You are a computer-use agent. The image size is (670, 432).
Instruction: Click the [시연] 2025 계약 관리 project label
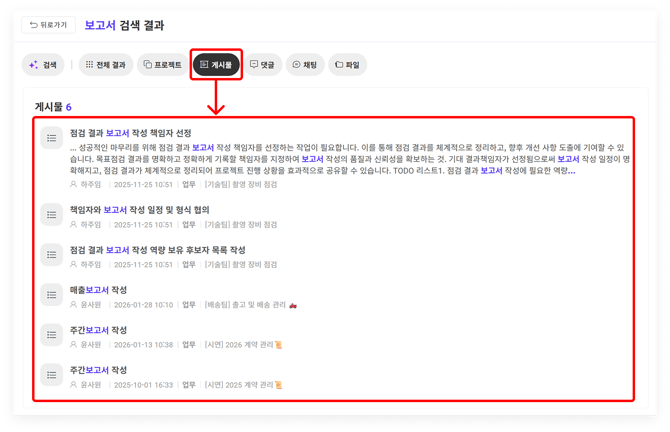coord(240,385)
